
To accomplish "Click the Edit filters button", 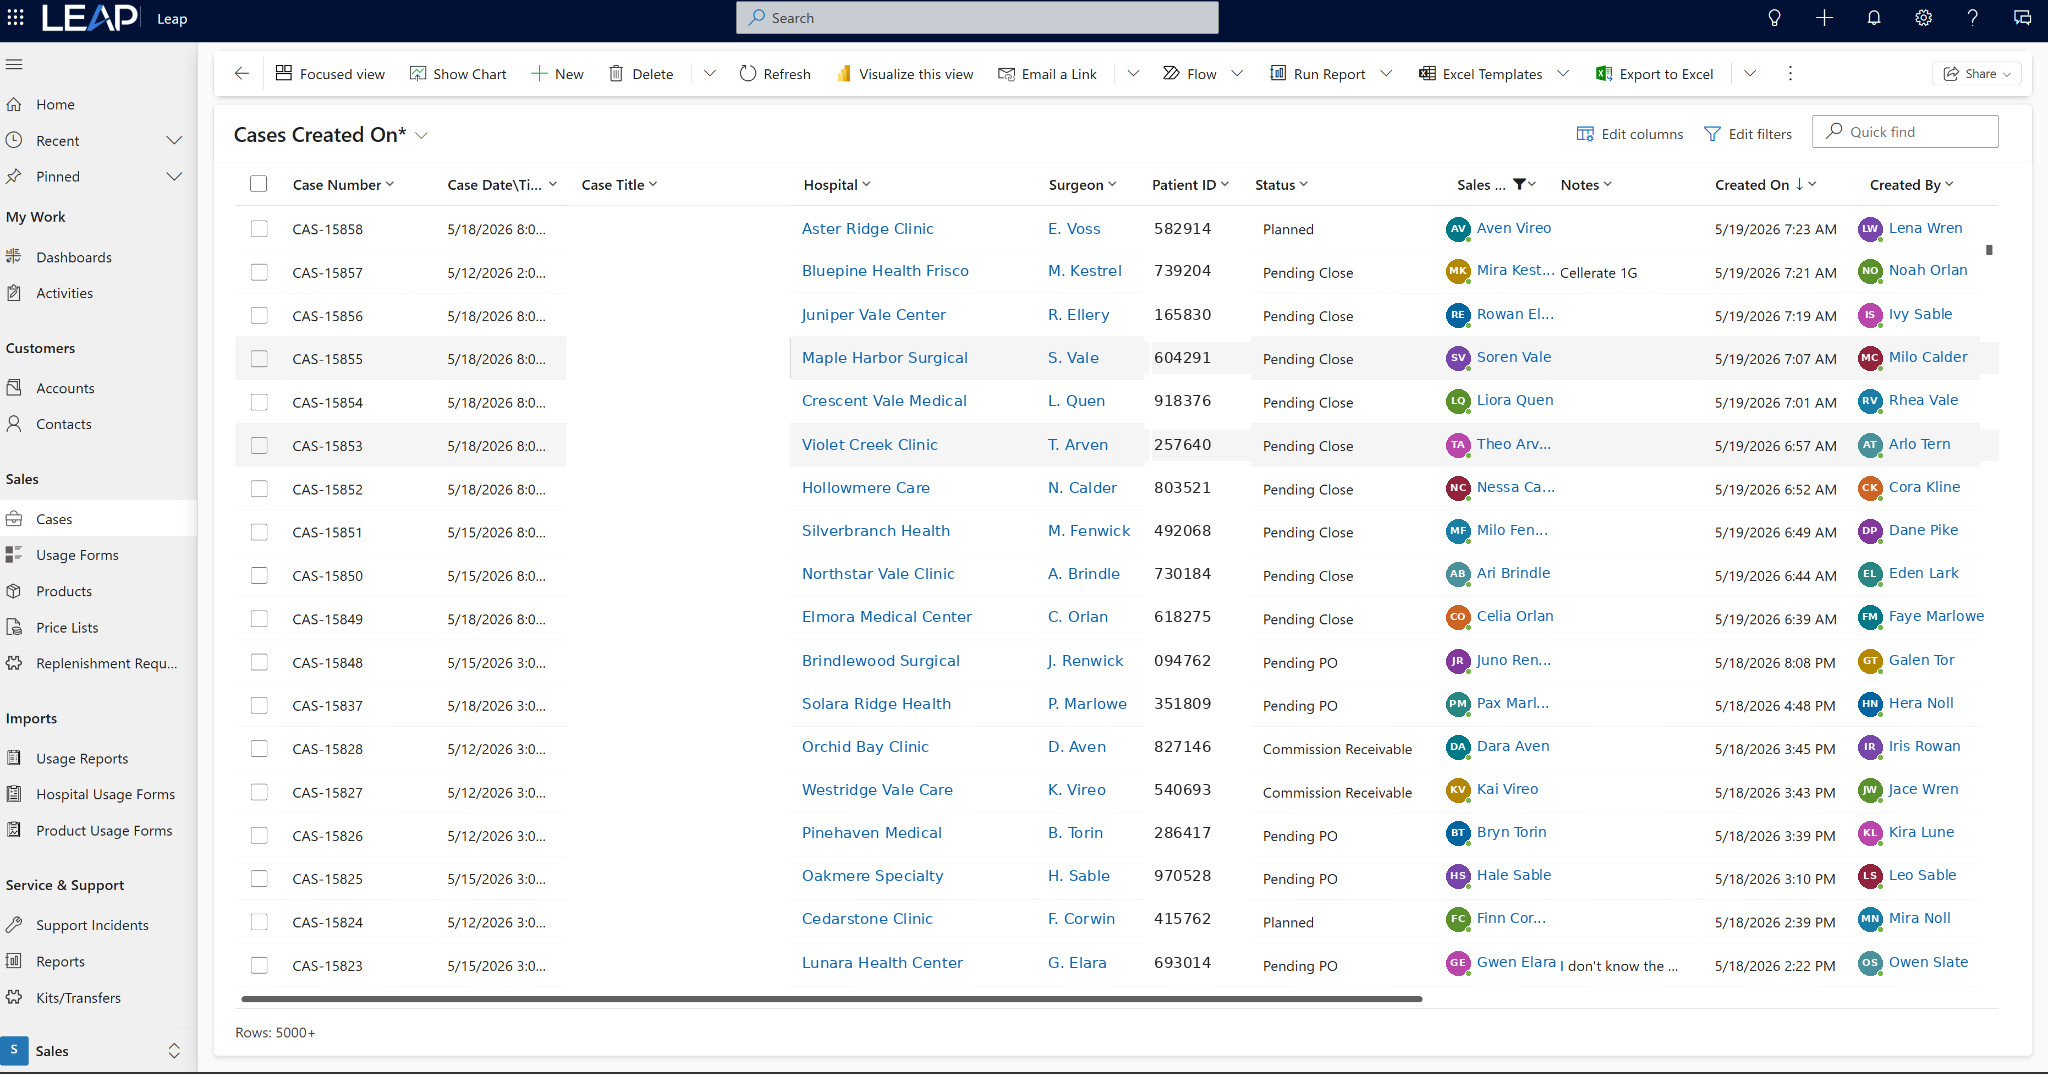I will click(x=1748, y=134).
